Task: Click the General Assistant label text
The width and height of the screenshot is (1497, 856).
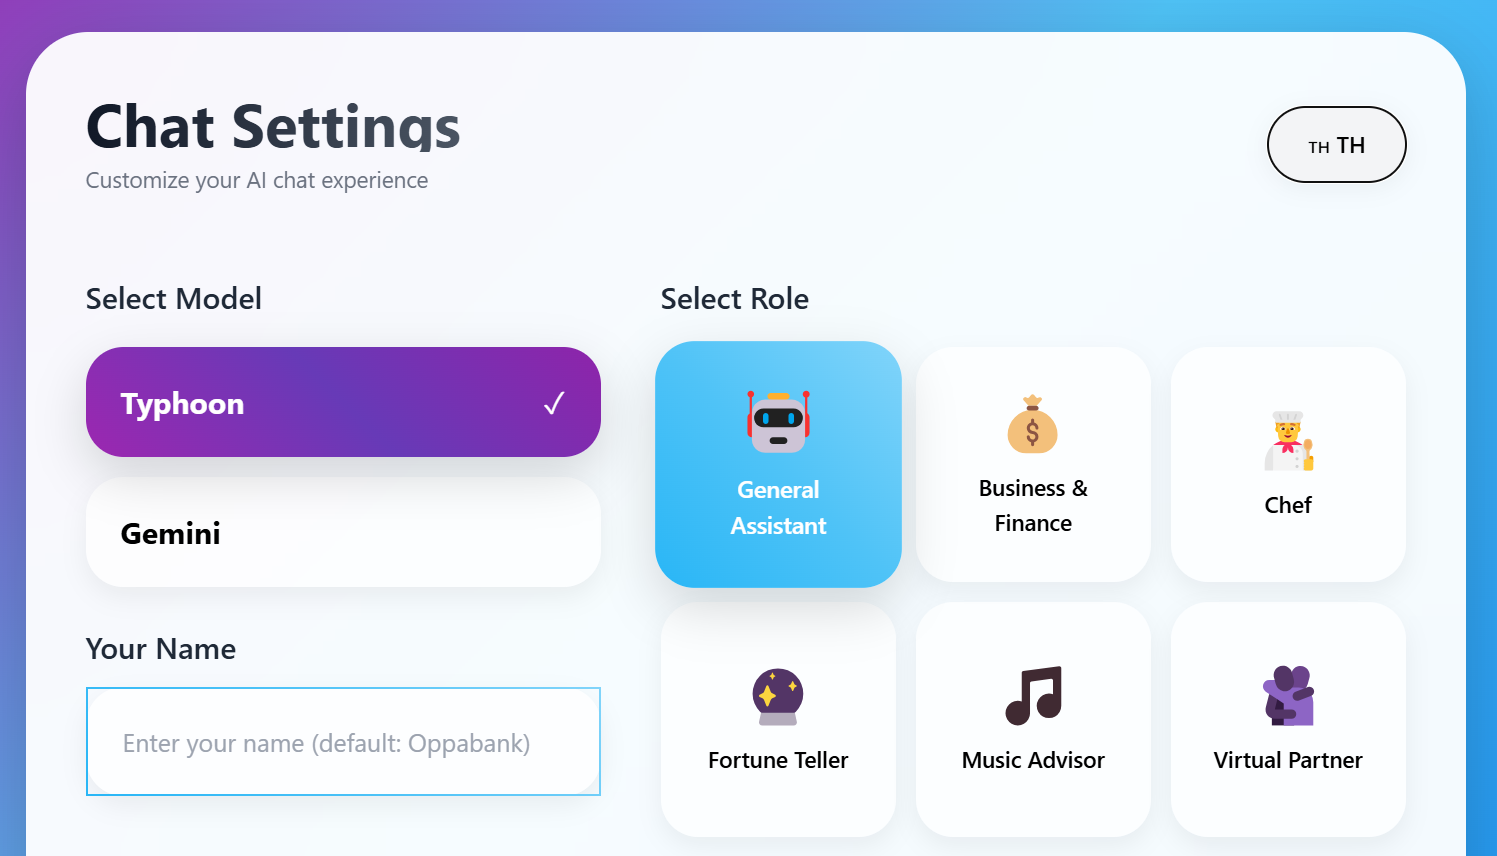Action: 778,508
